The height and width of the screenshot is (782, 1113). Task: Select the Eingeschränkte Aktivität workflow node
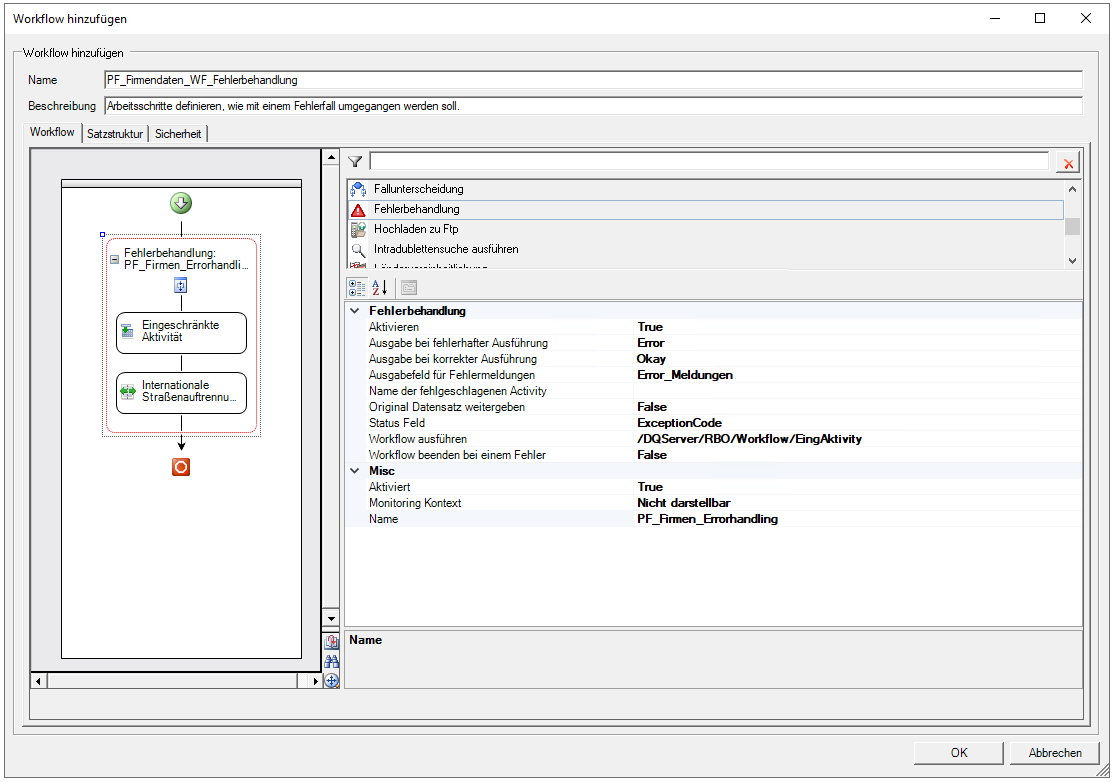click(x=181, y=333)
